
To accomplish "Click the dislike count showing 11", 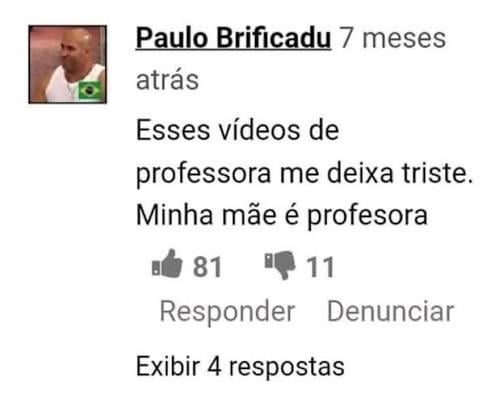I will coord(320,267).
